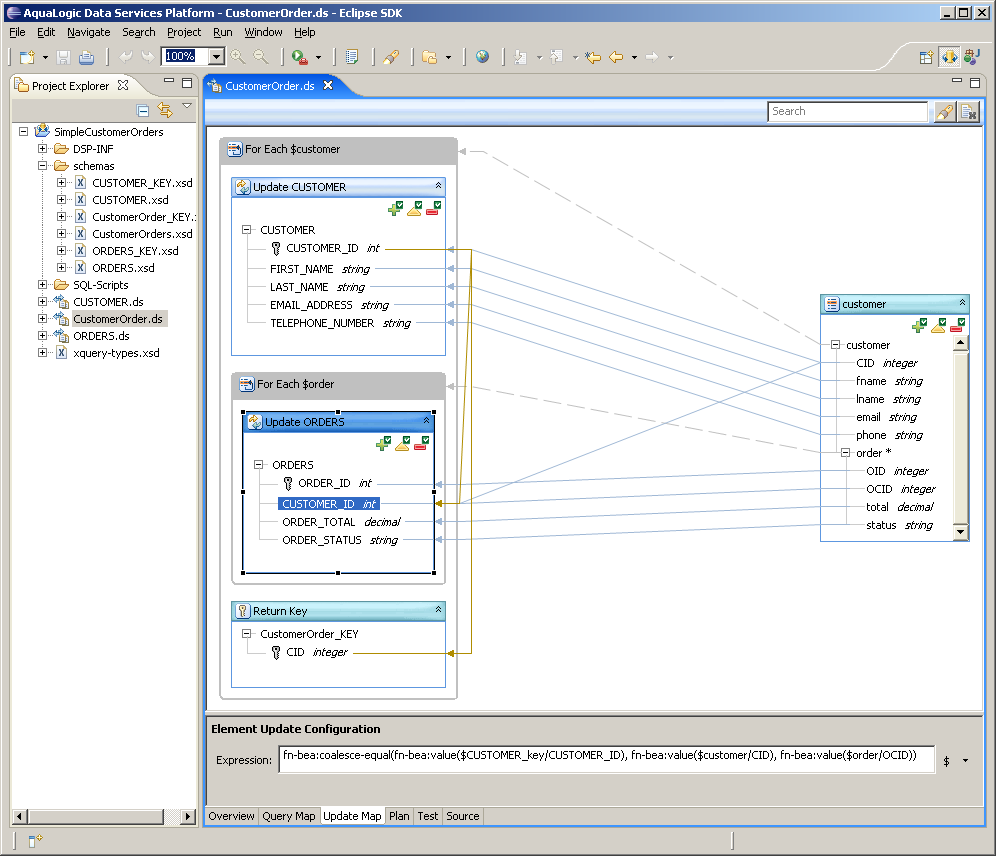Click the Run green play icon
Screen dimensions: 996x856
299,57
